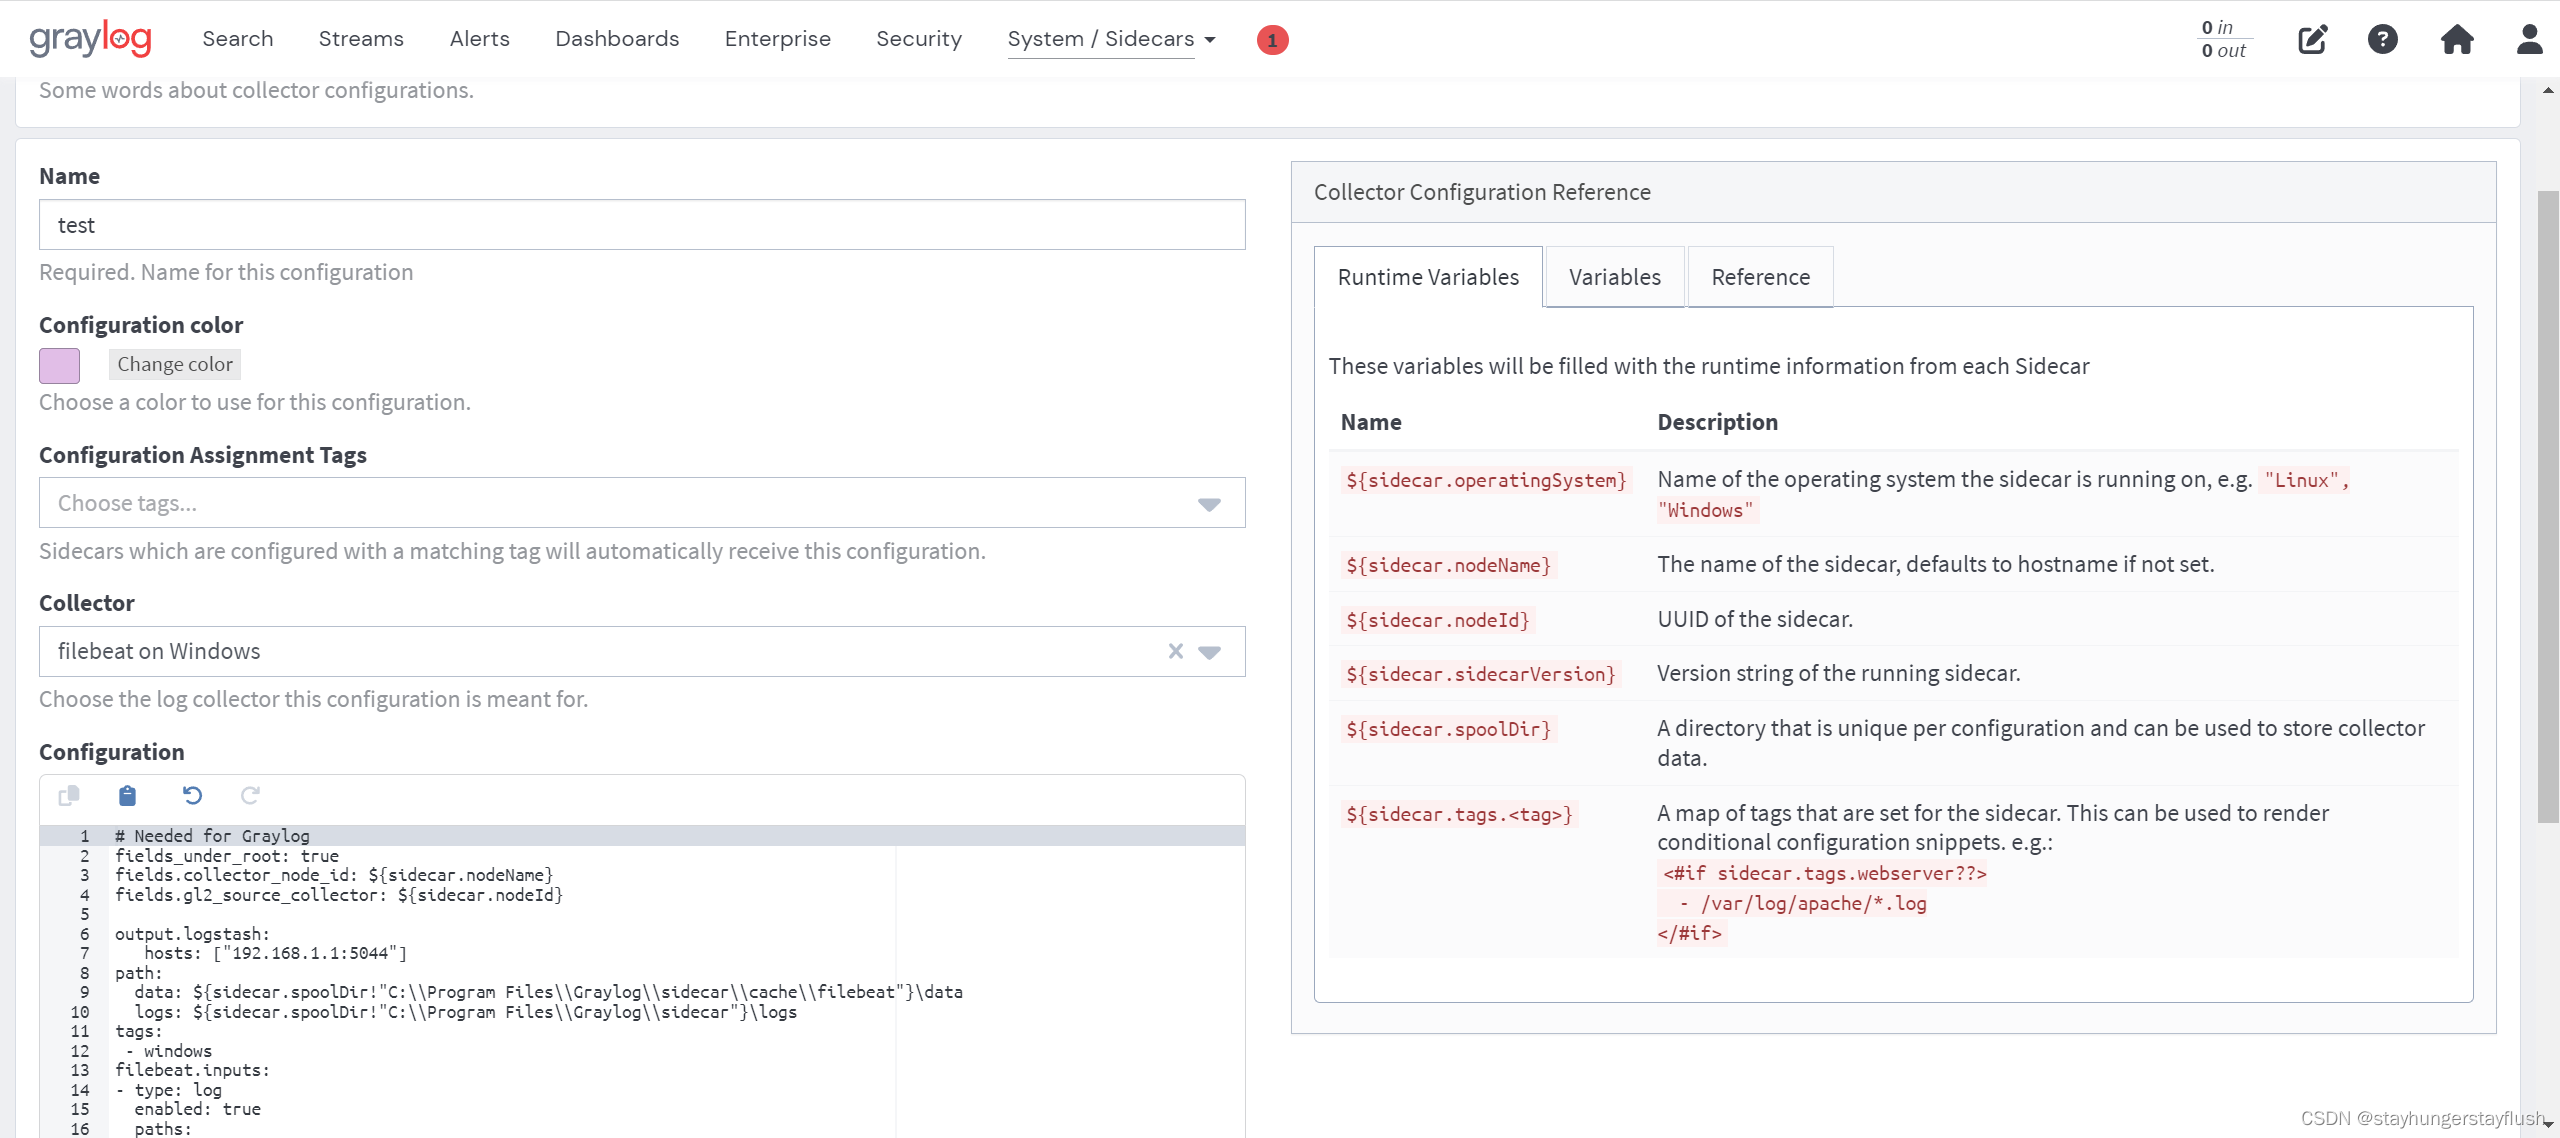Go to the home page icon
The height and width of the screenshot is (1138, 2560).
coord(2456,39)
